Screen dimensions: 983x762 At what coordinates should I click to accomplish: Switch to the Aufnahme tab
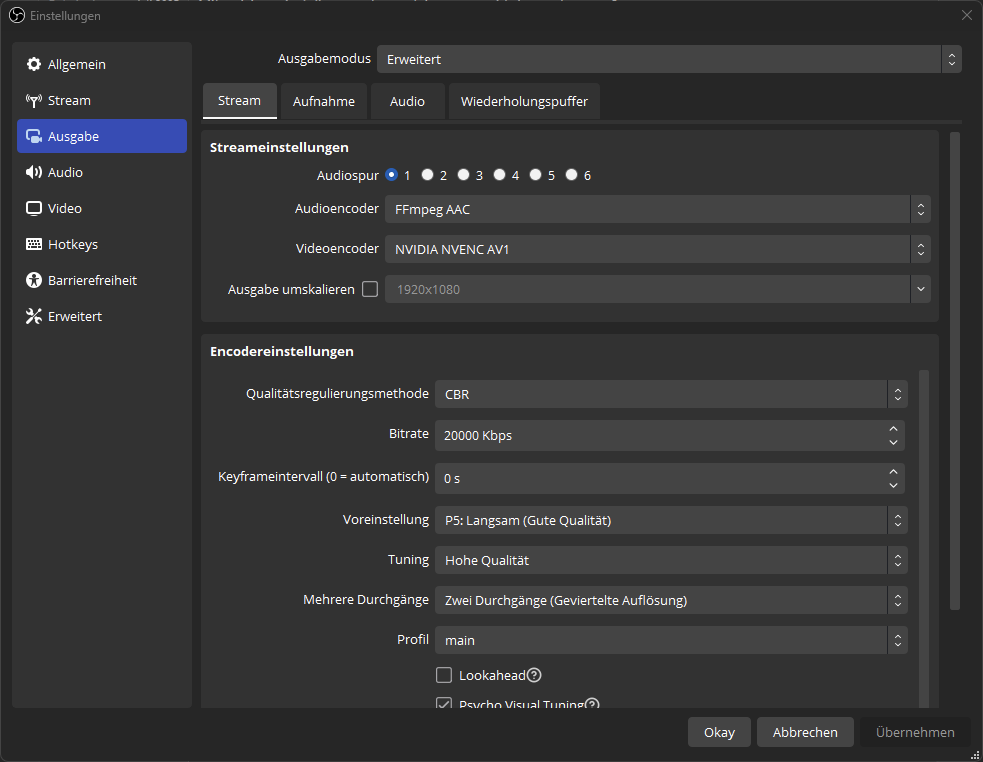coord(323,101)
